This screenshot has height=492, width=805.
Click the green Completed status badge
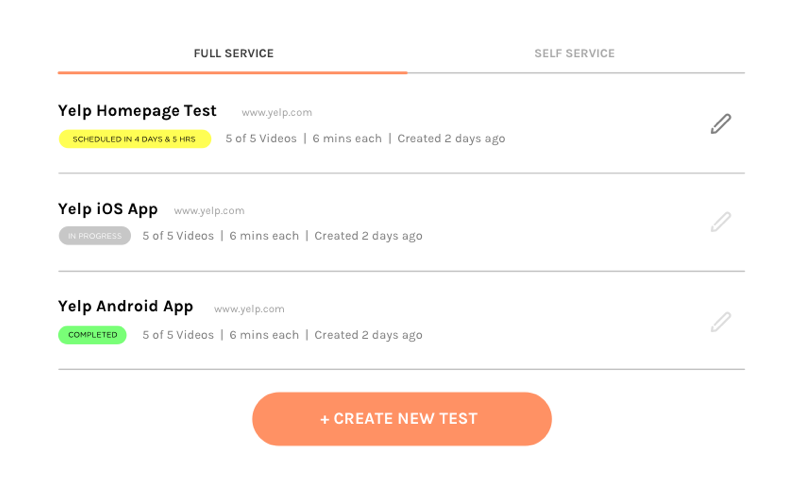point(92,335)
